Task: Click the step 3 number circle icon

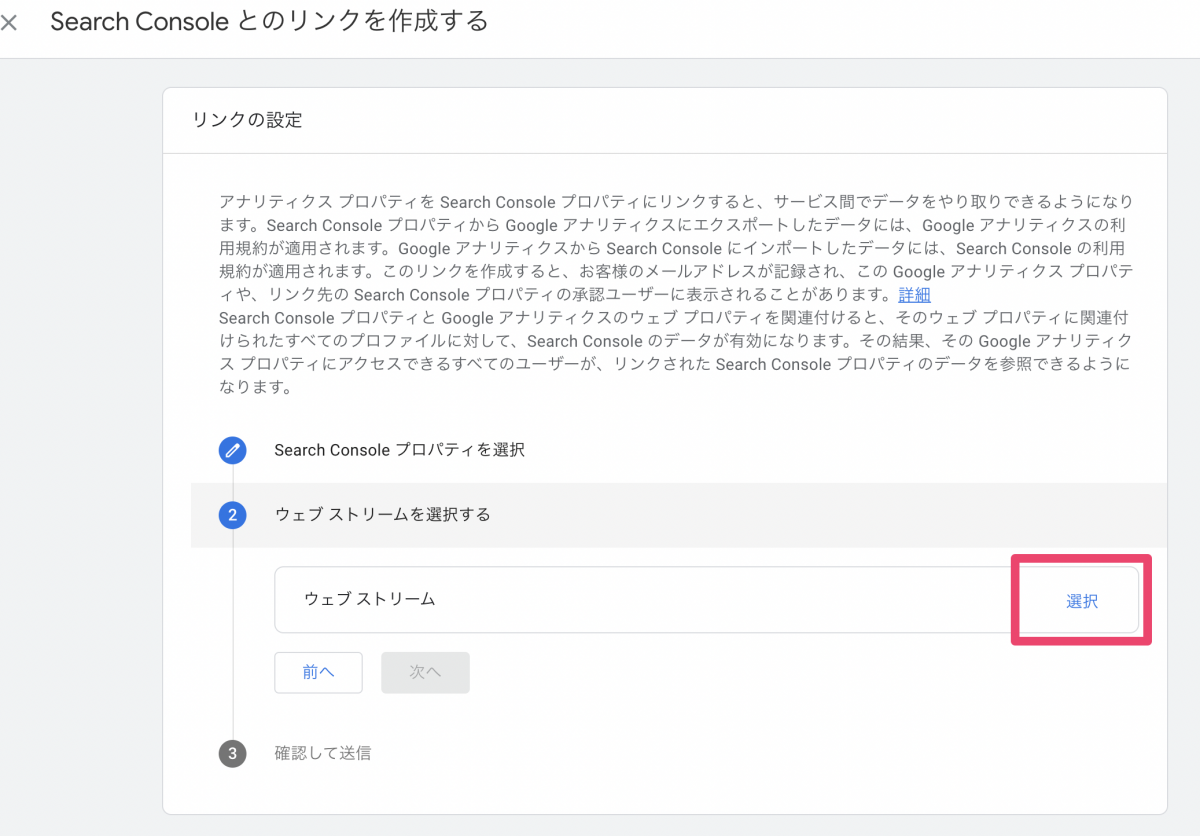Action: coord(232,753)
